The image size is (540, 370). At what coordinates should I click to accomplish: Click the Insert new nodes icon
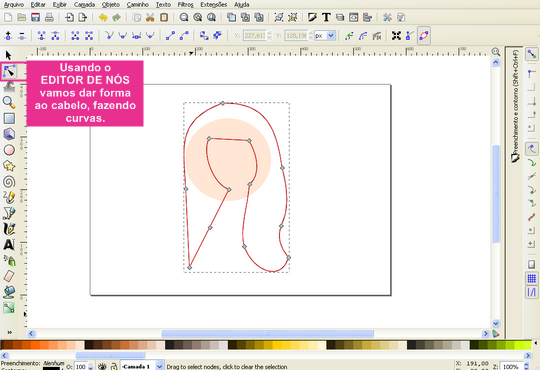click(9, 35)
